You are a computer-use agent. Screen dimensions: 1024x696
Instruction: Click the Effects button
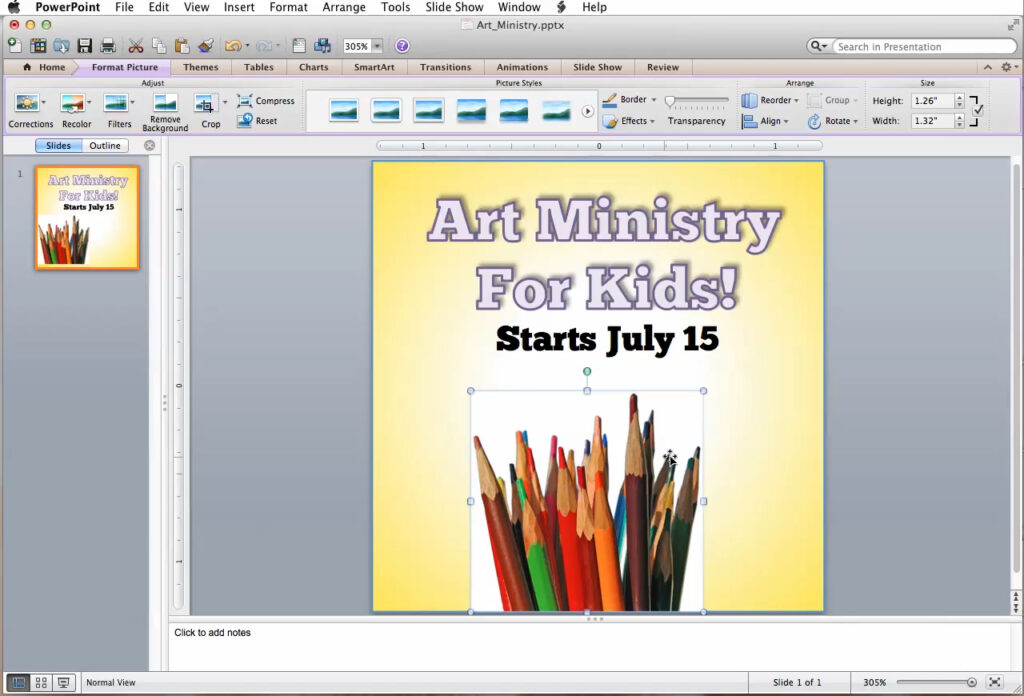[629, 121]
